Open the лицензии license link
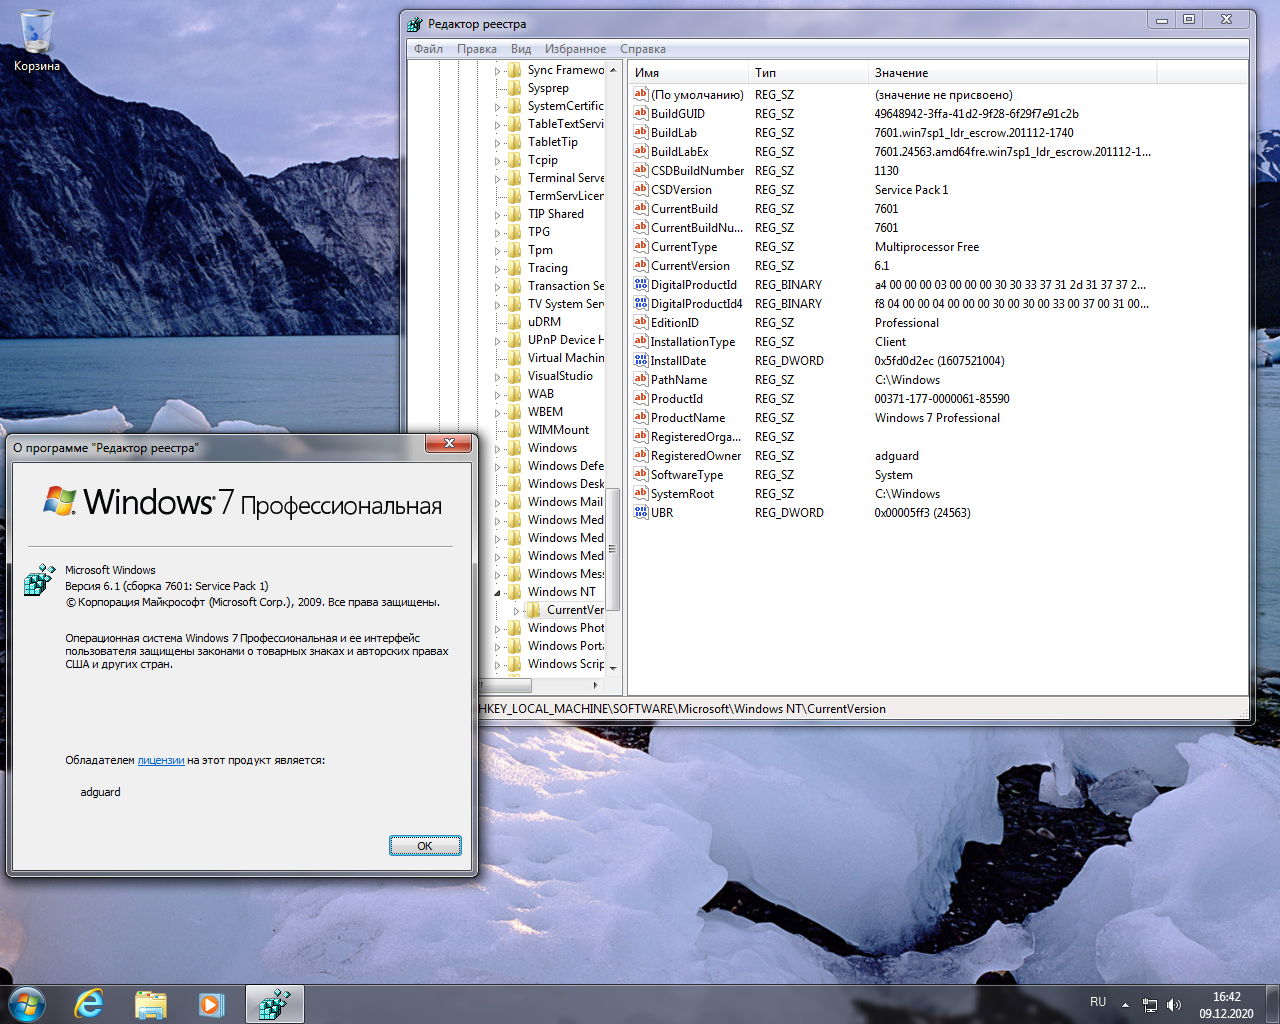Image resolution: width=1280 pixels, height=1024 pixels. click(161, 760)
